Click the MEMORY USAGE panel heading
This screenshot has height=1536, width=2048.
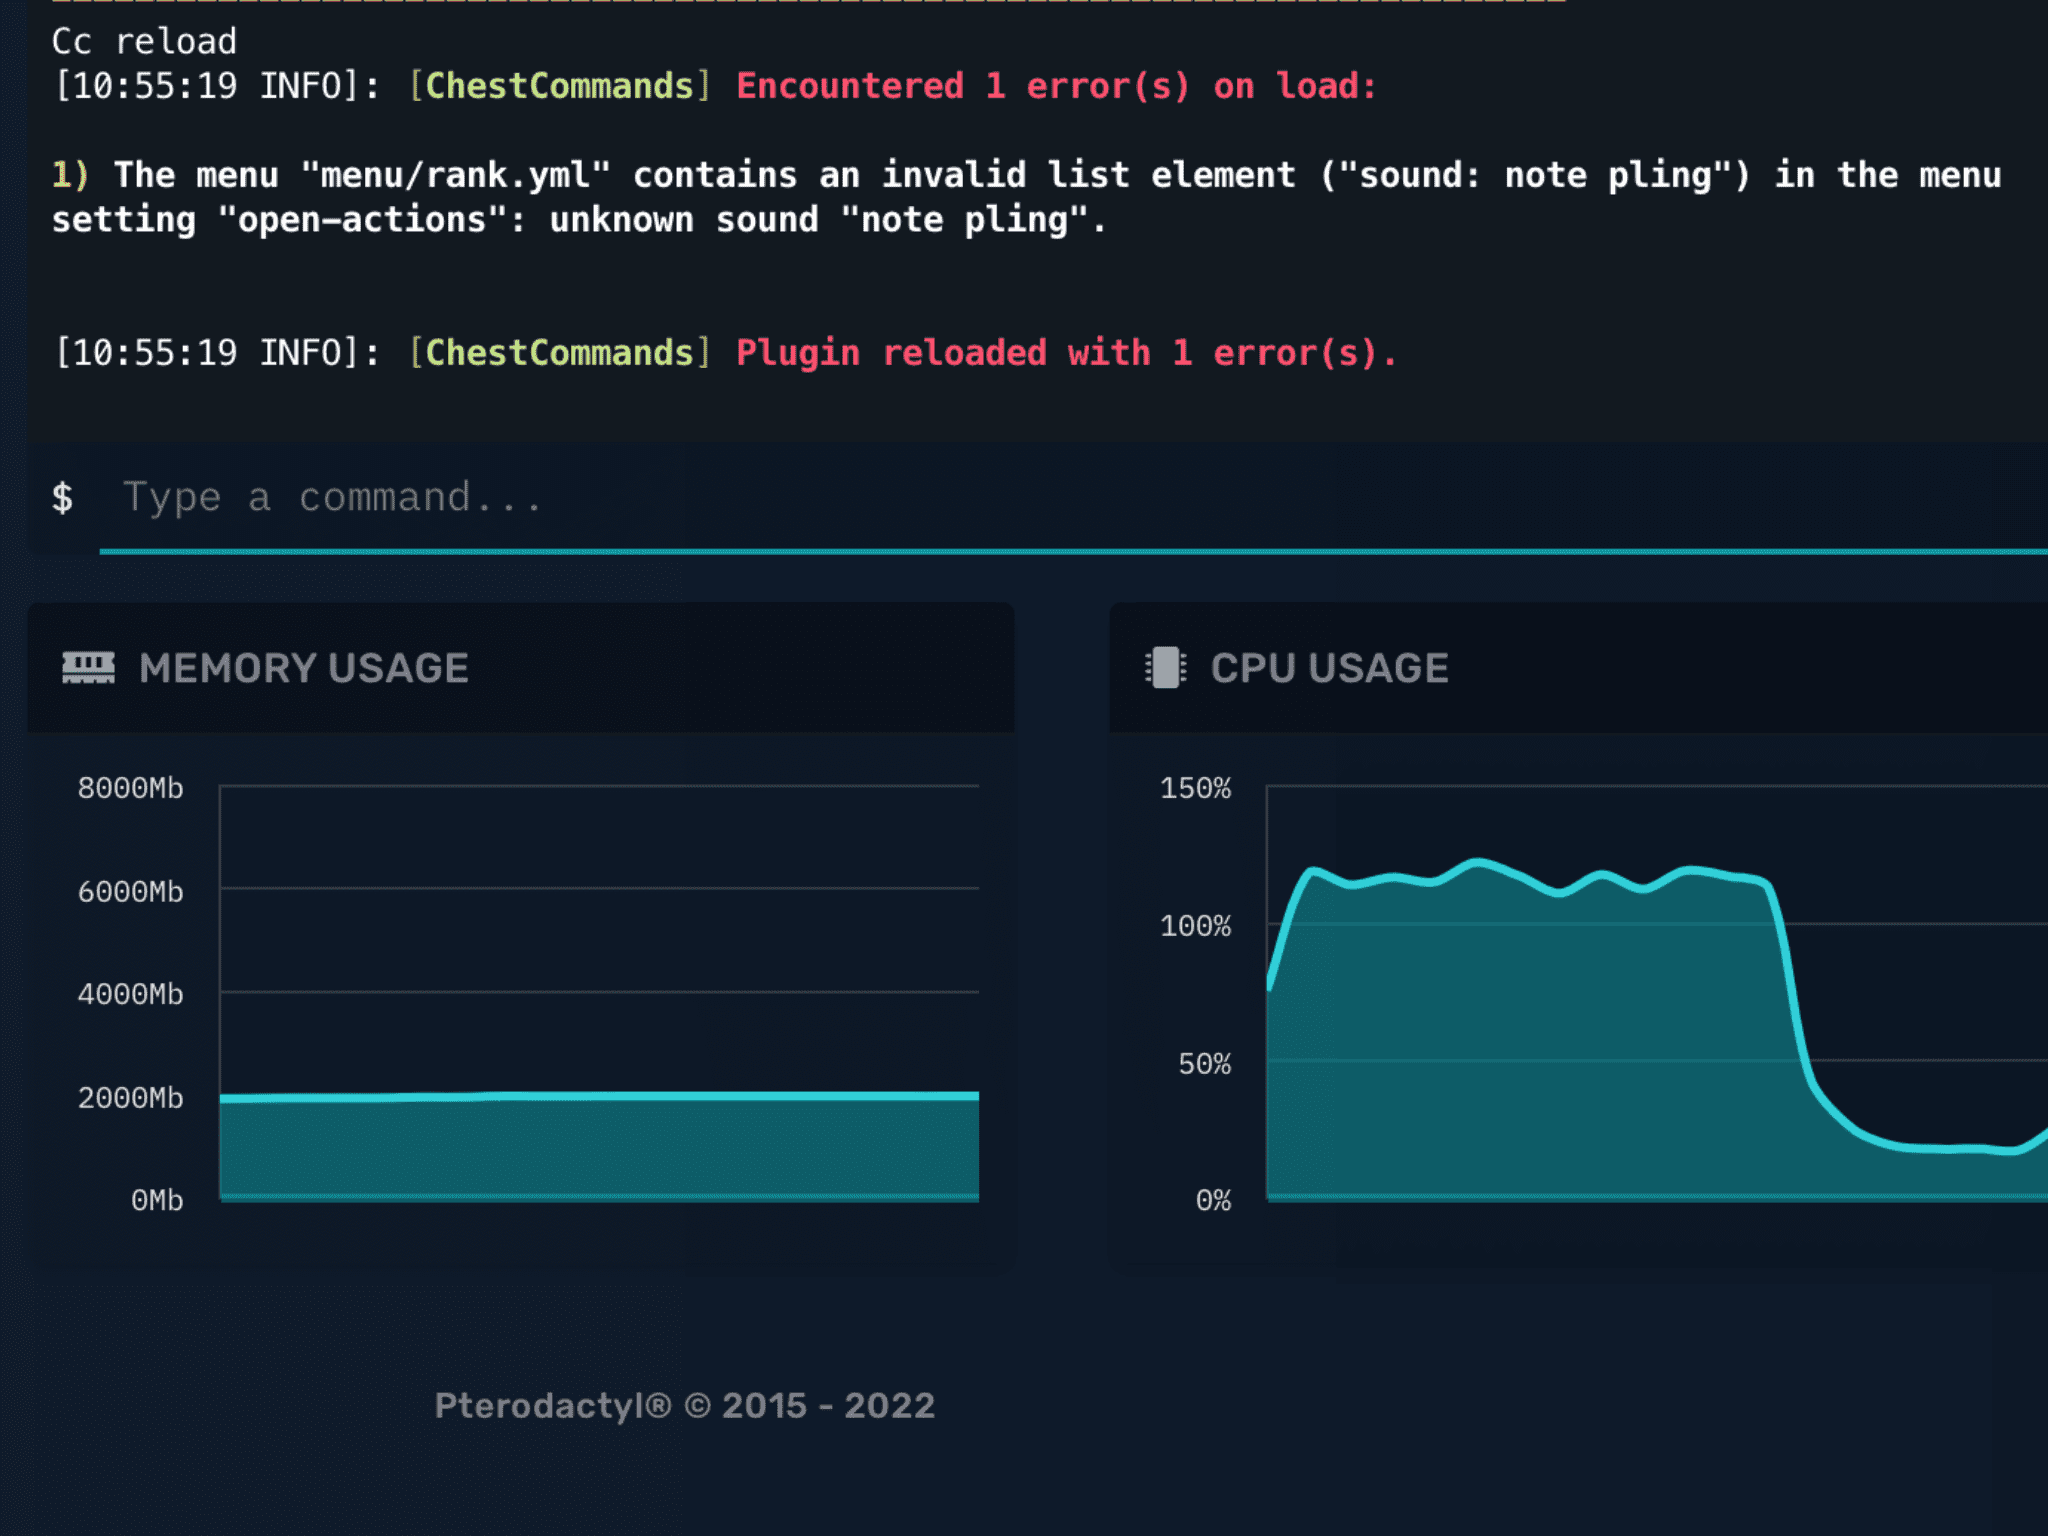click(x=304, y=668)
